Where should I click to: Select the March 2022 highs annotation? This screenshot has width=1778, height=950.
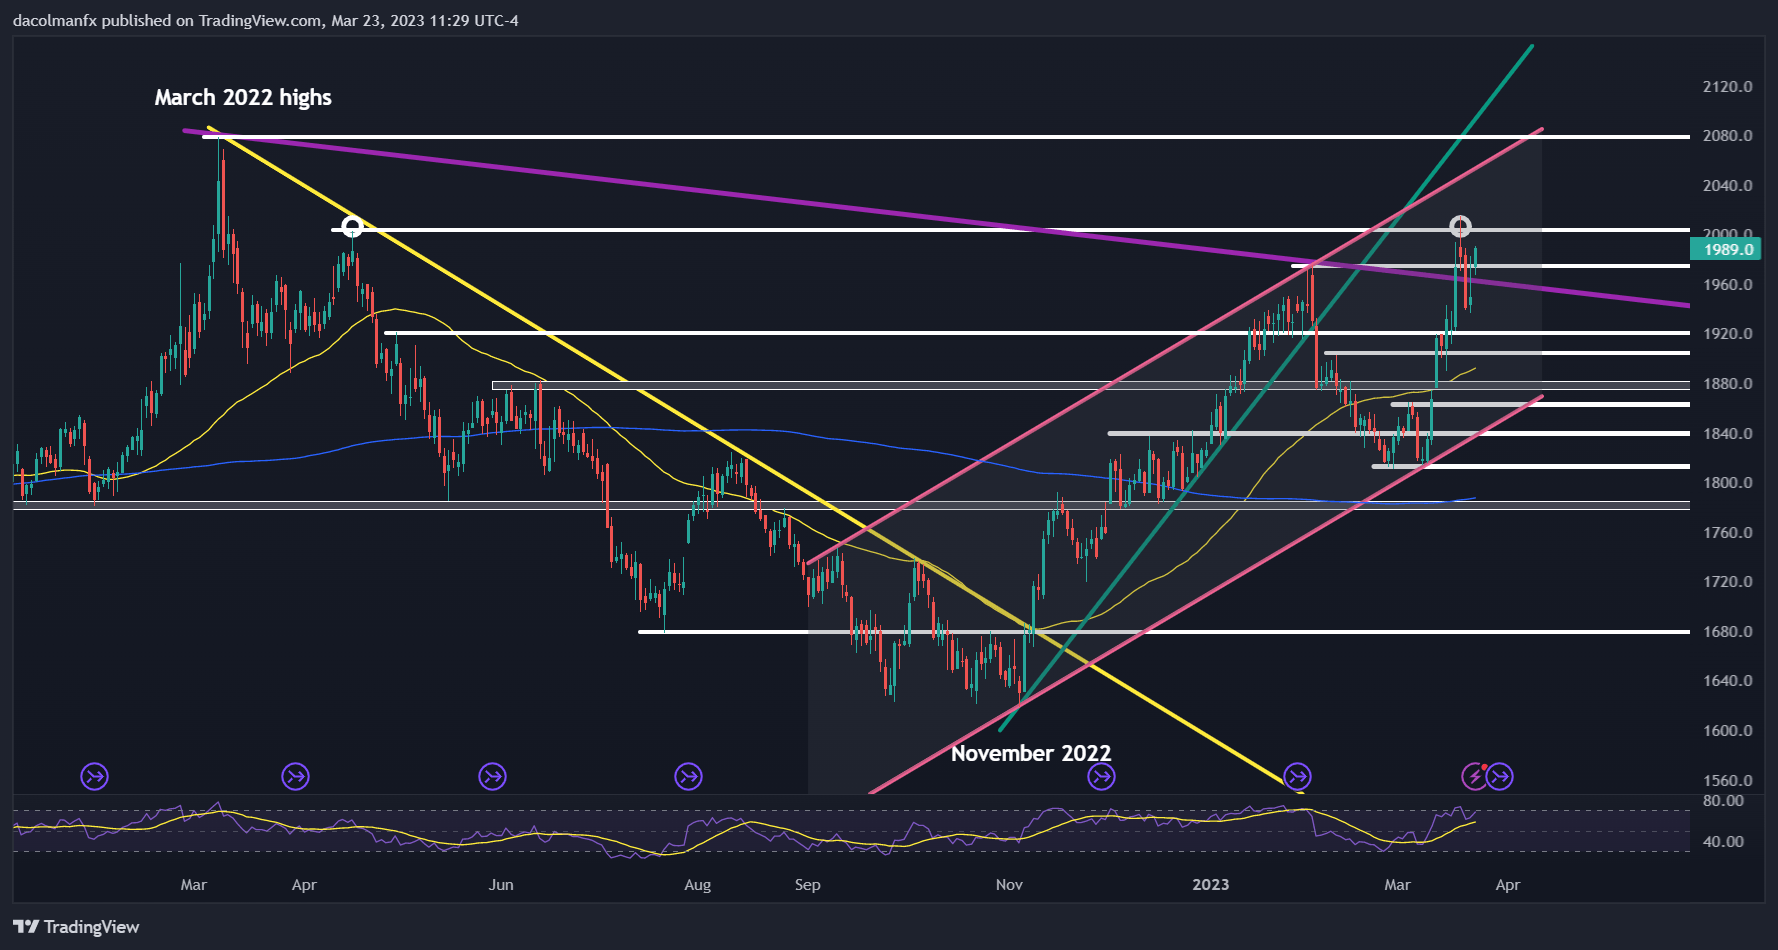tap(243, 97)
